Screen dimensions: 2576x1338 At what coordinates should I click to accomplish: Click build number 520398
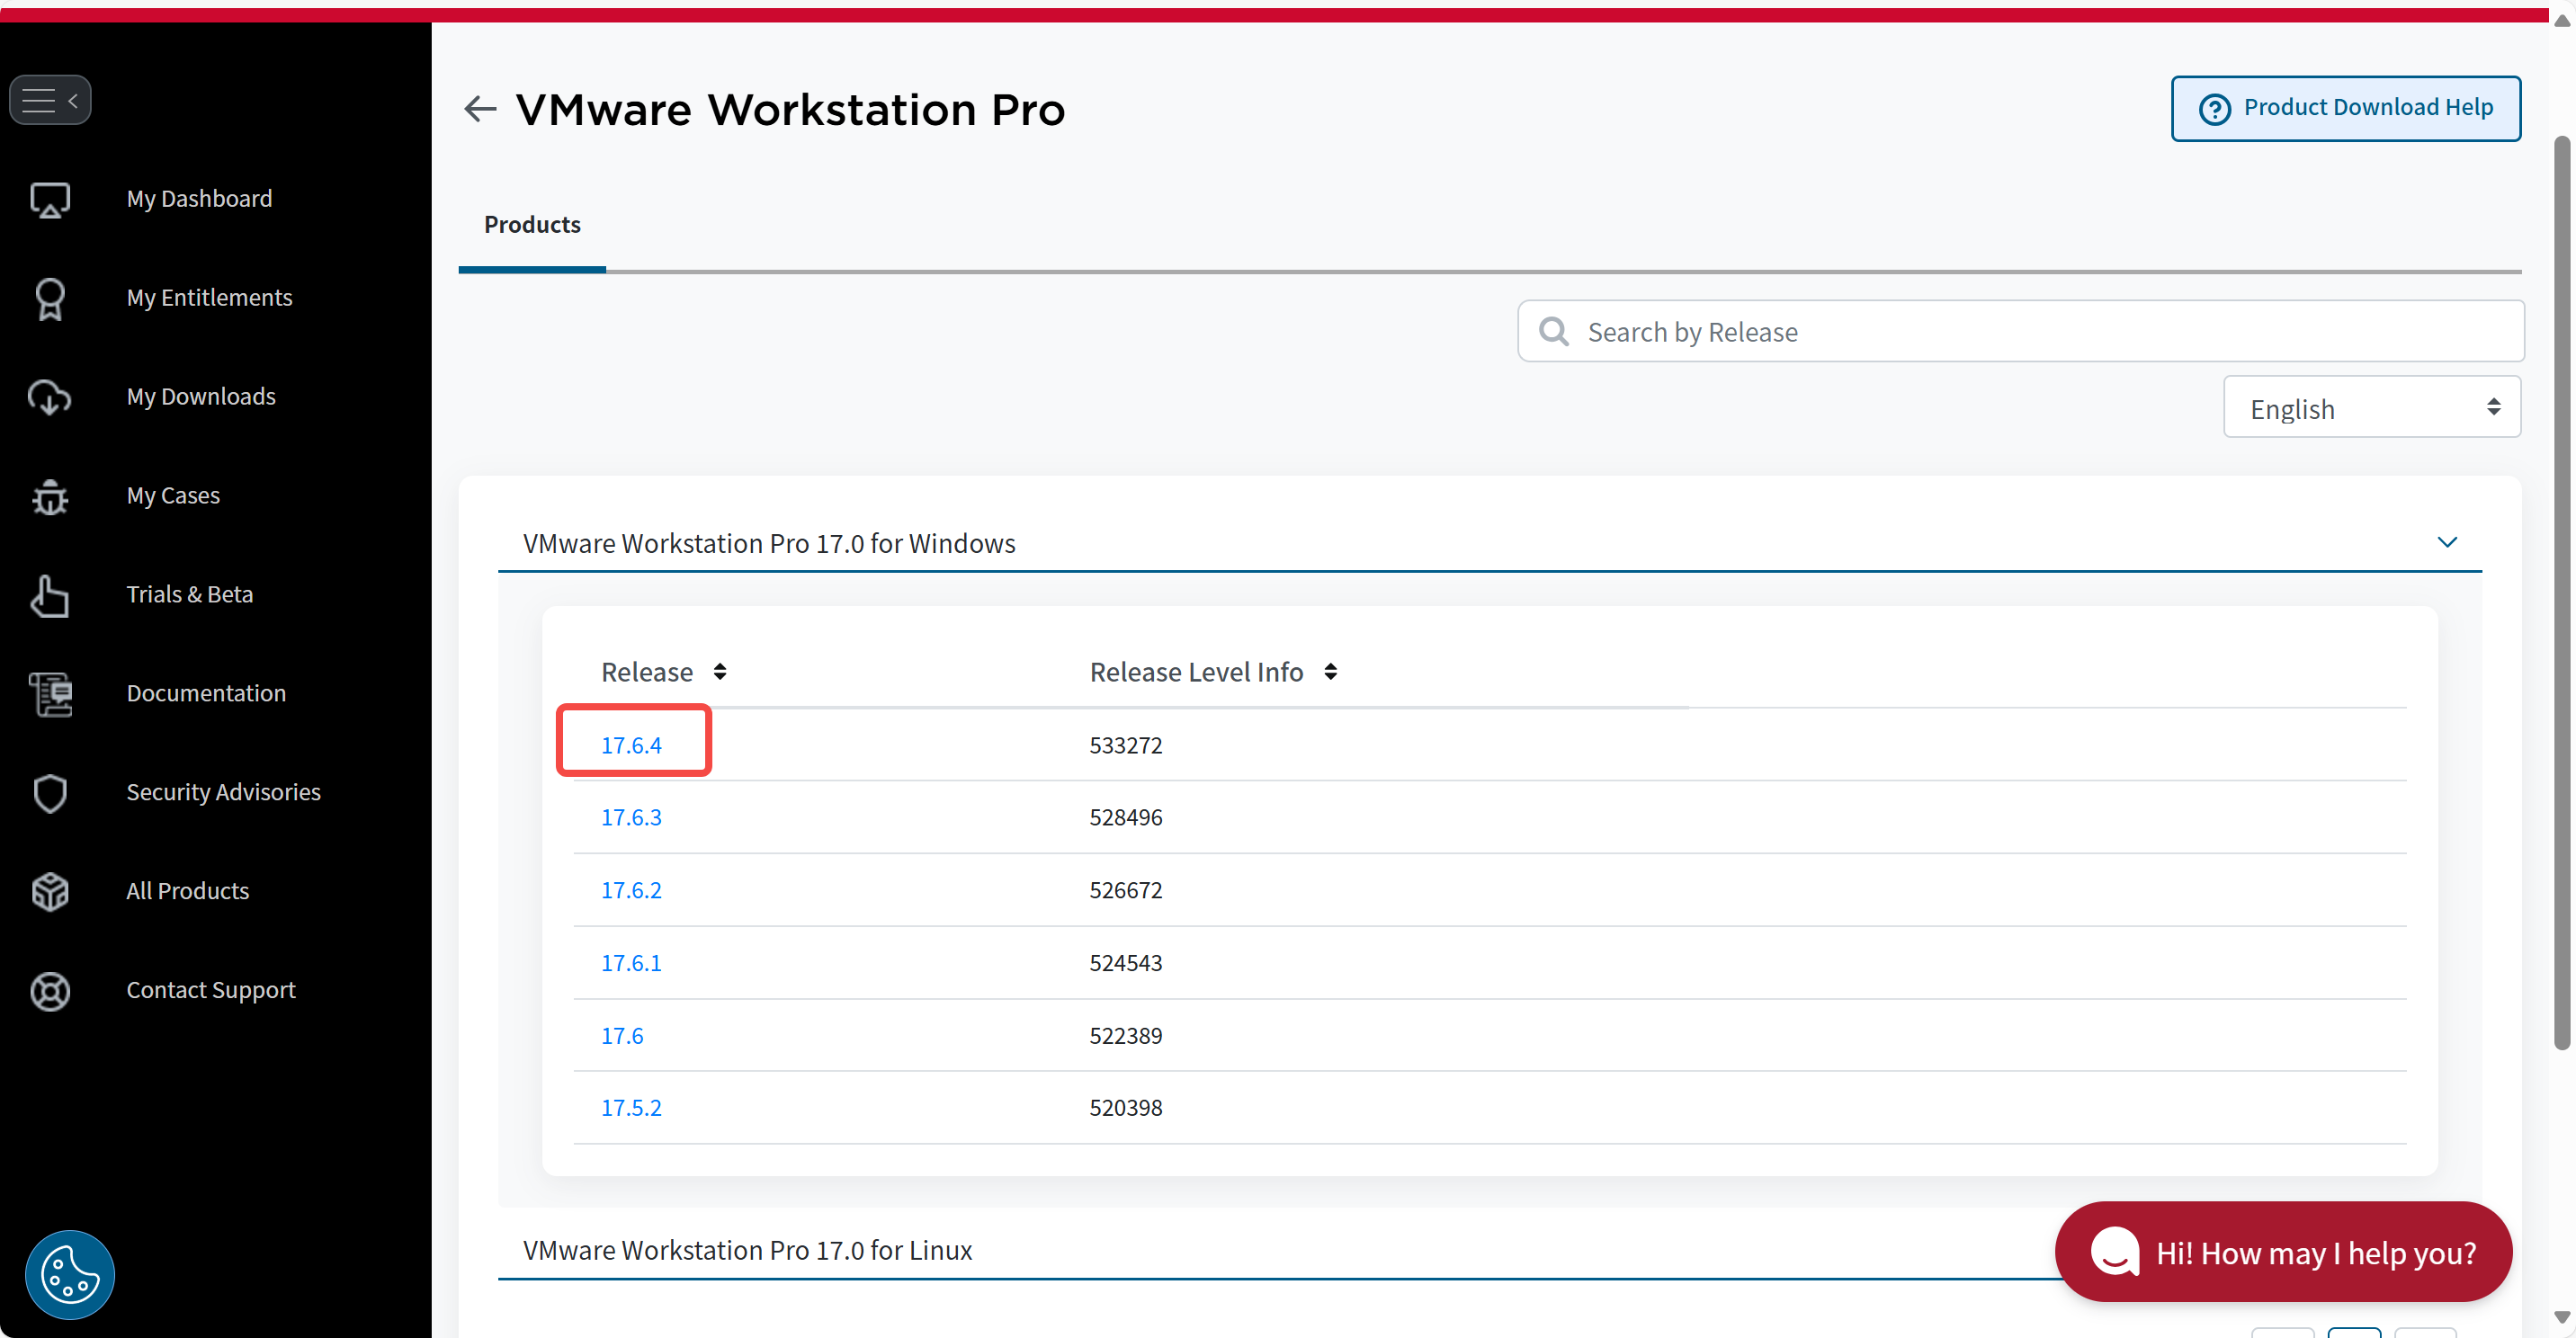1126,1108
